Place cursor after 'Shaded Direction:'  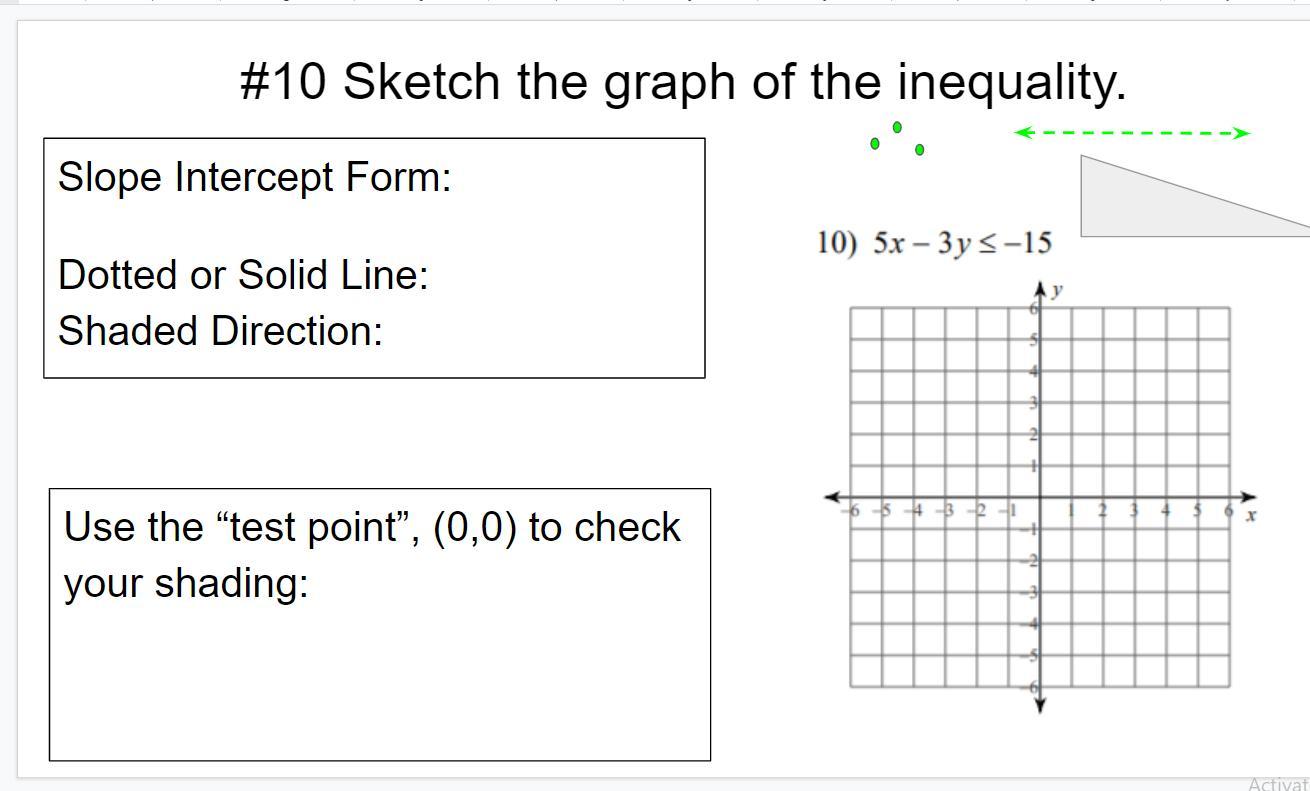pyautogui.click(x=385, y=330)
